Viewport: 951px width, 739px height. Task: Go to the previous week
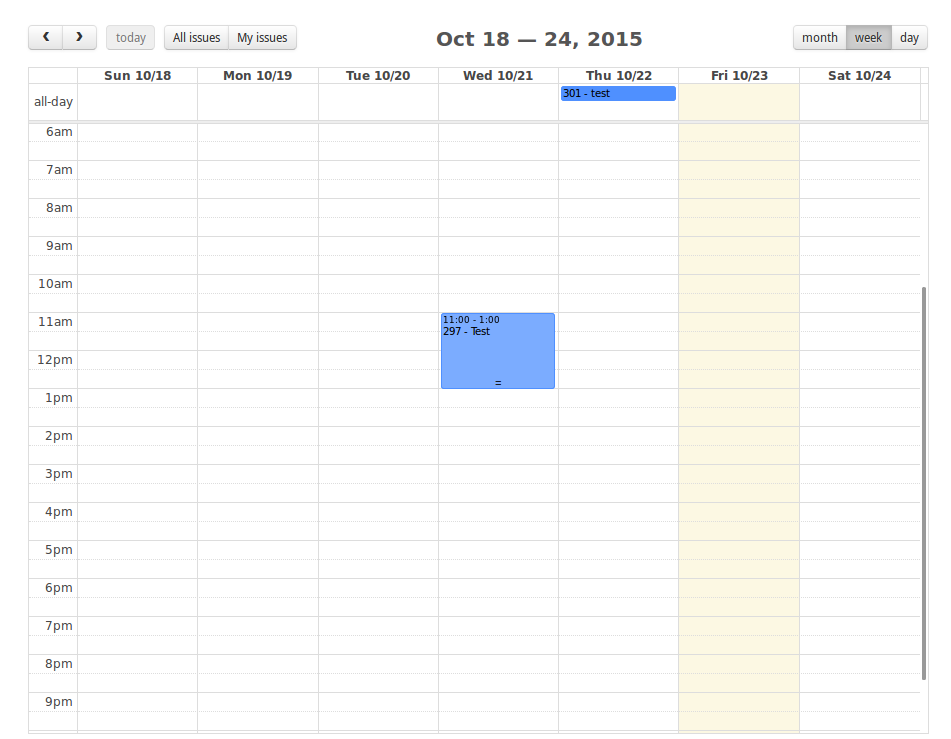pos(45,38)
